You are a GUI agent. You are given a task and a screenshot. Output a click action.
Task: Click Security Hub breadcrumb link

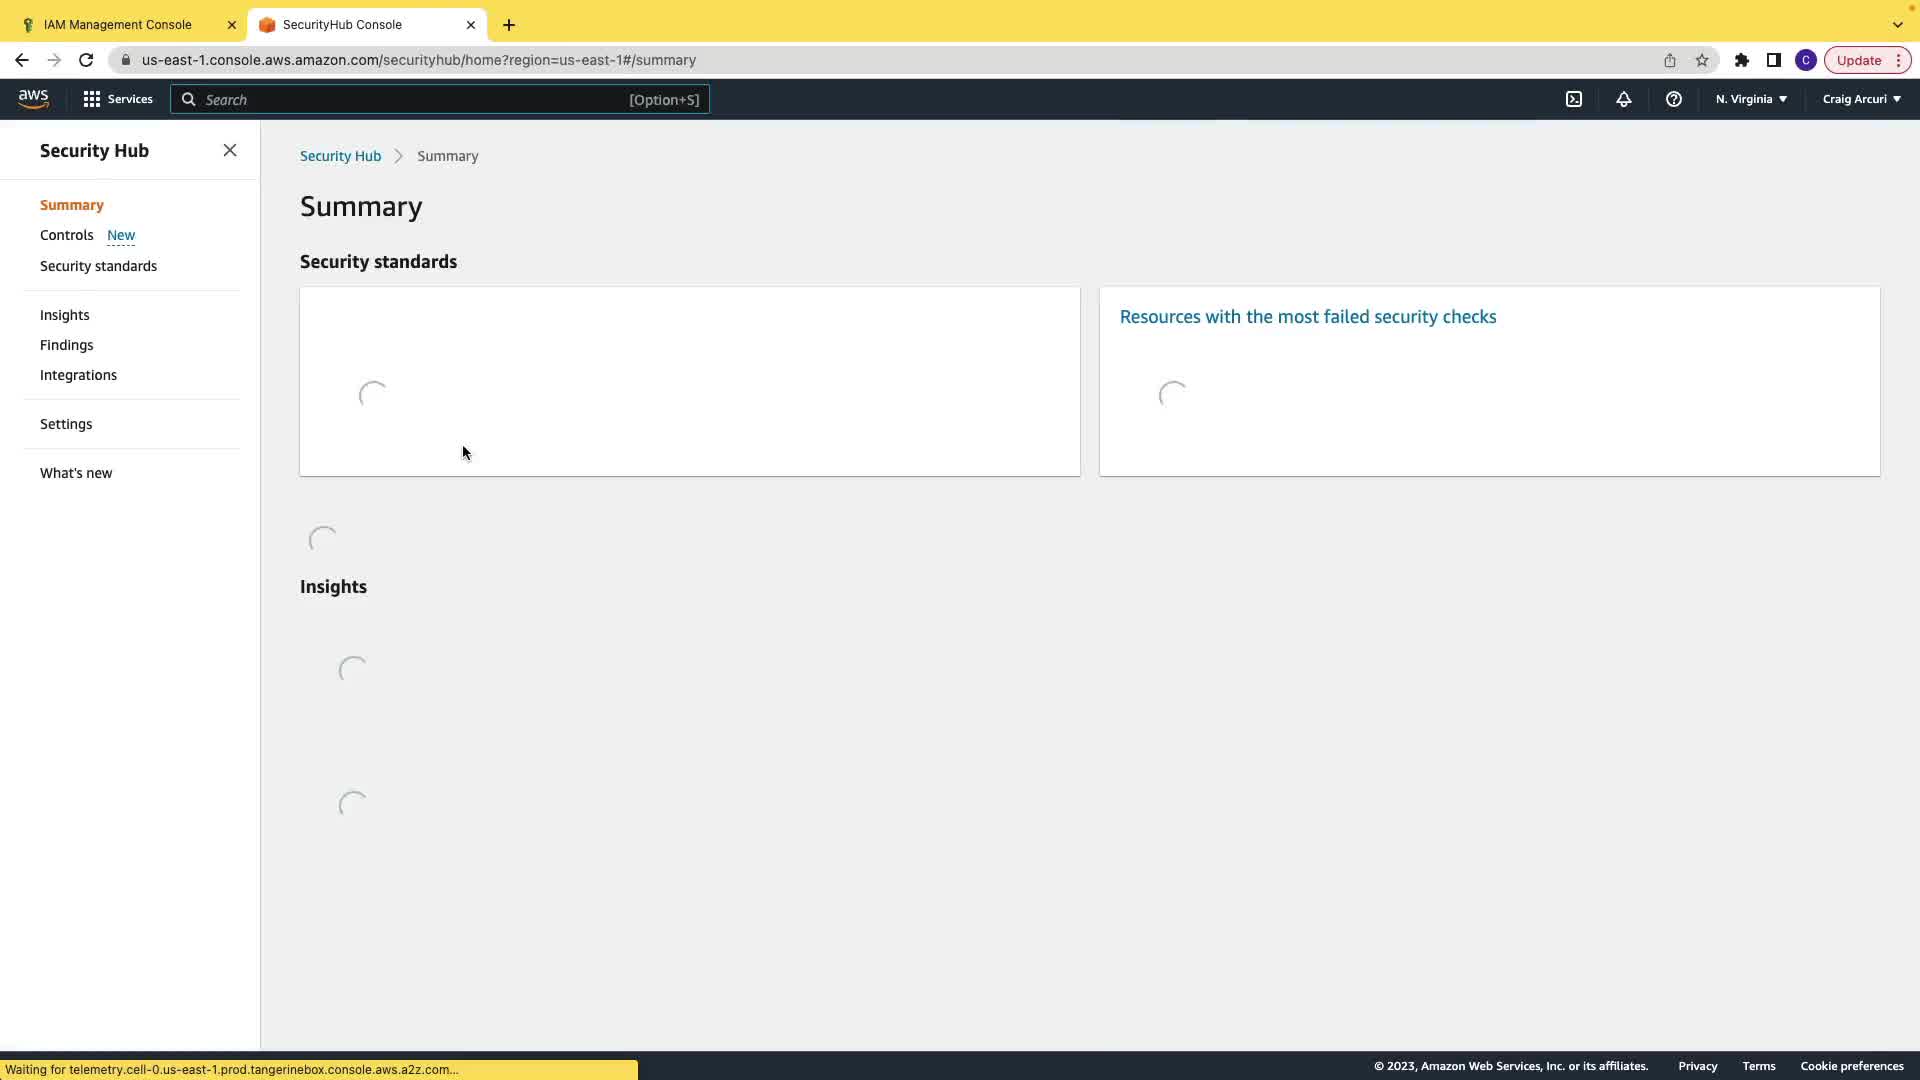tap(340, 156)
